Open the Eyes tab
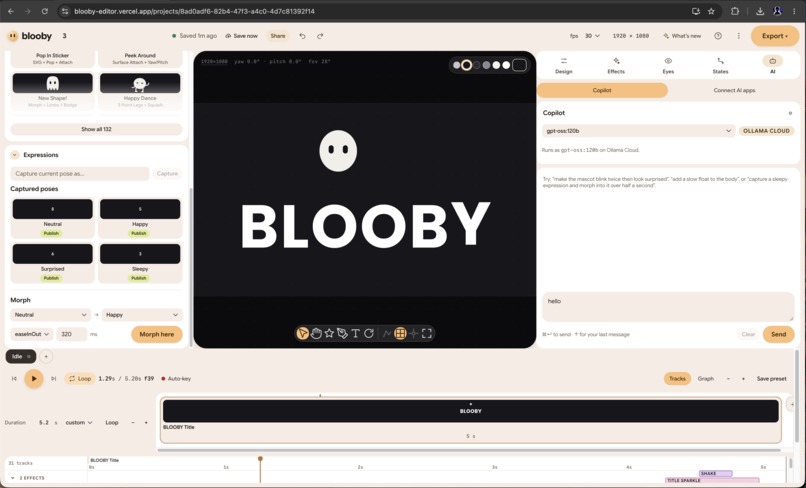806x488 pixels. [668, 65]
